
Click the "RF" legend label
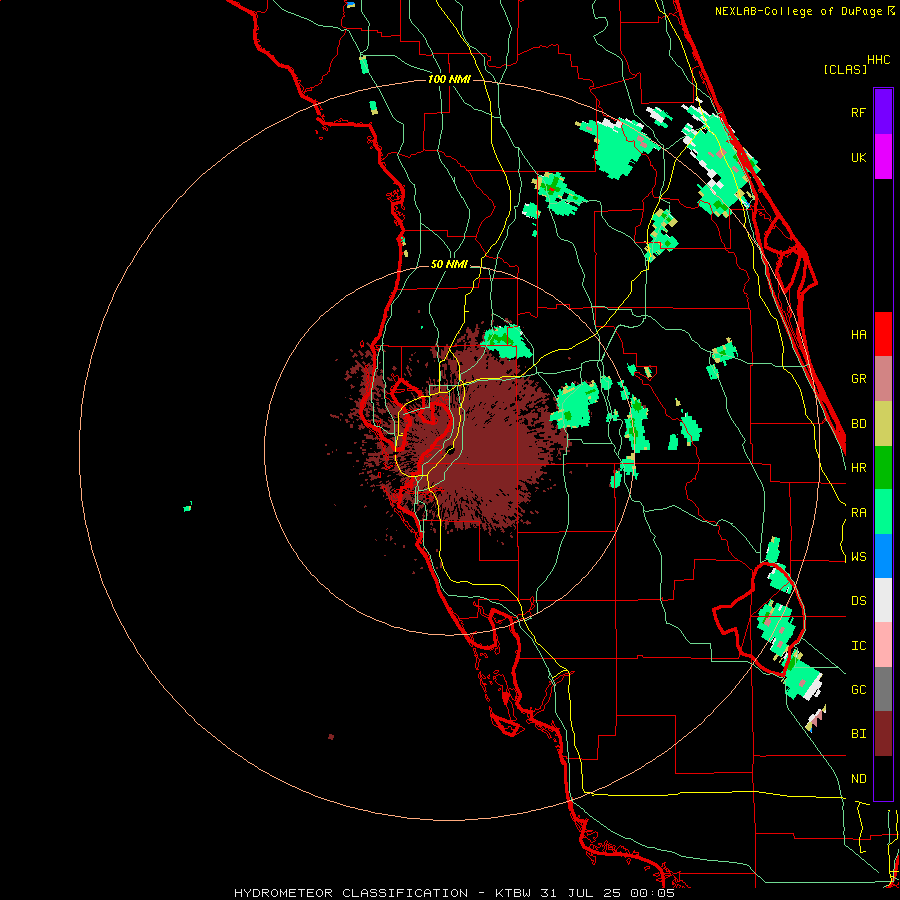pyautogui.click(x=858, y=112)
